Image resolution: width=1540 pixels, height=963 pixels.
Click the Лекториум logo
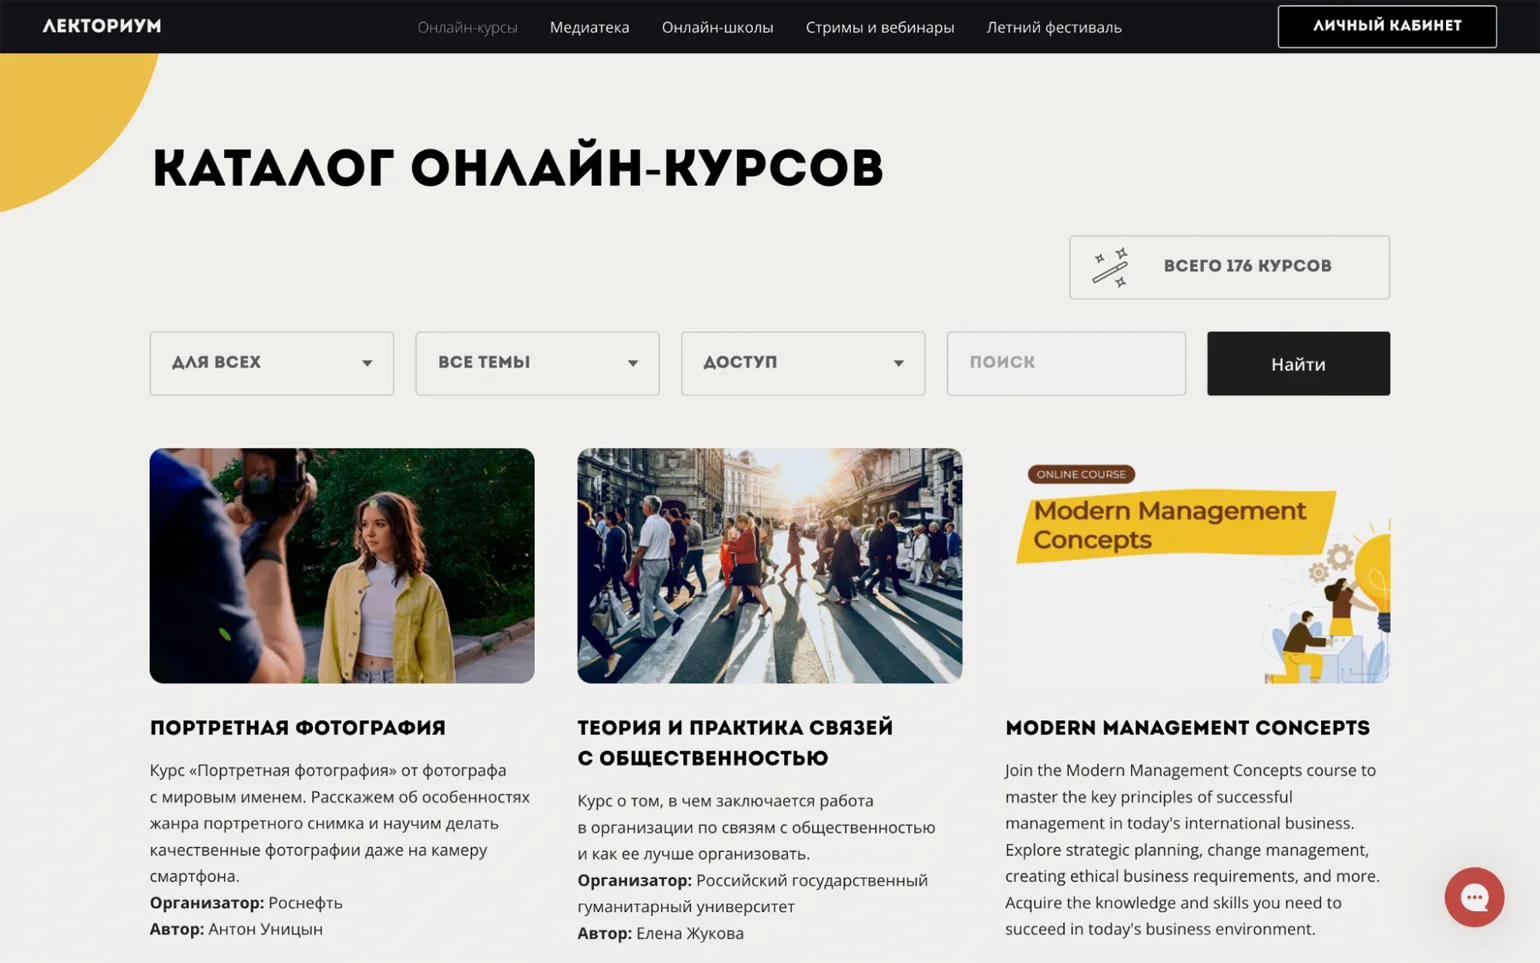coord(102,26)
